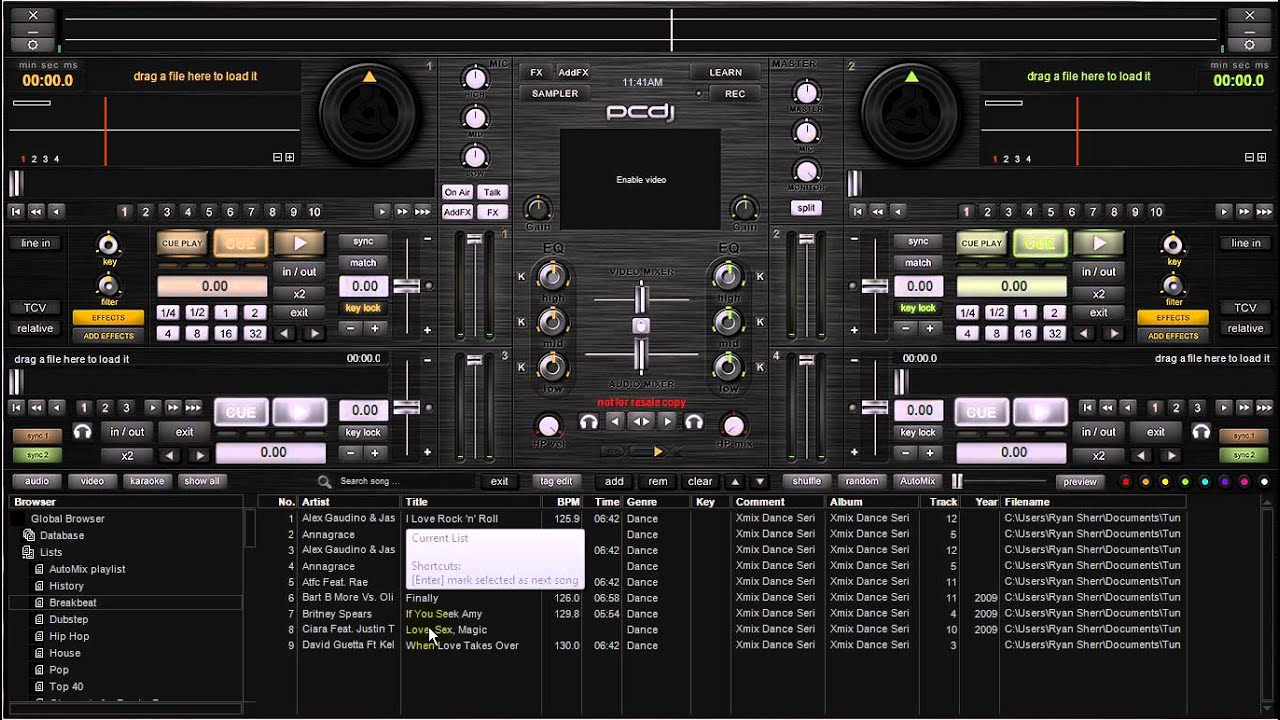
Task: Open deck 1 ADD EFFECTS list
Action: click(x=108, y=336)
